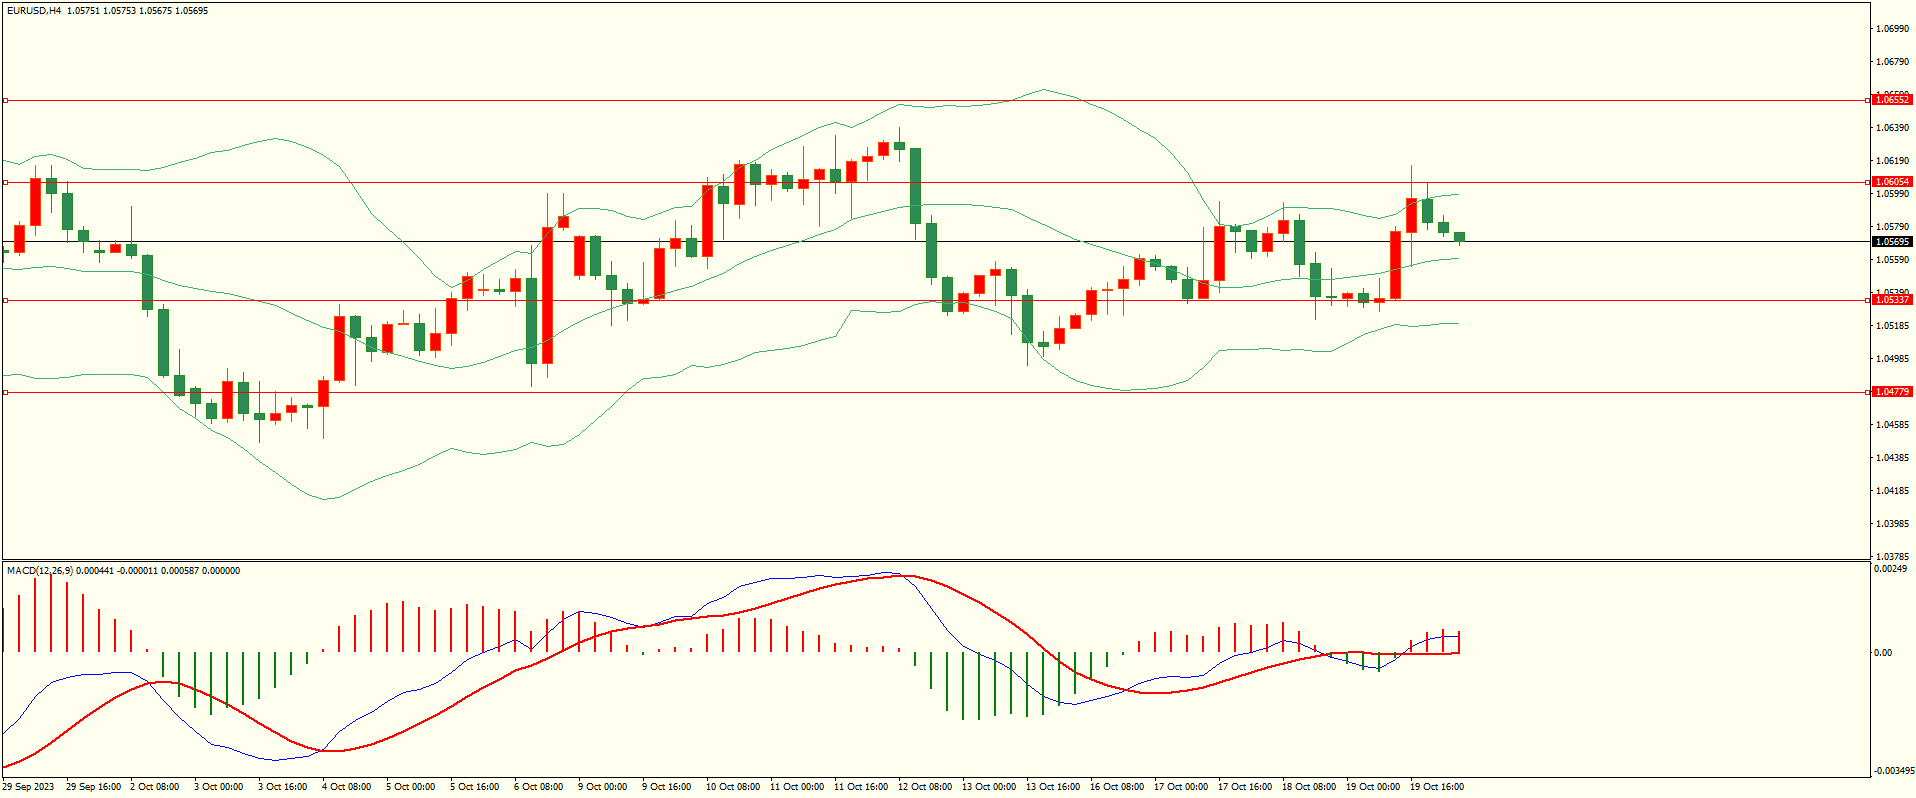The image size is (1916, 798).
Task: Select the 1.06054 horizontal line price tag
Action: pos(1891,182)
